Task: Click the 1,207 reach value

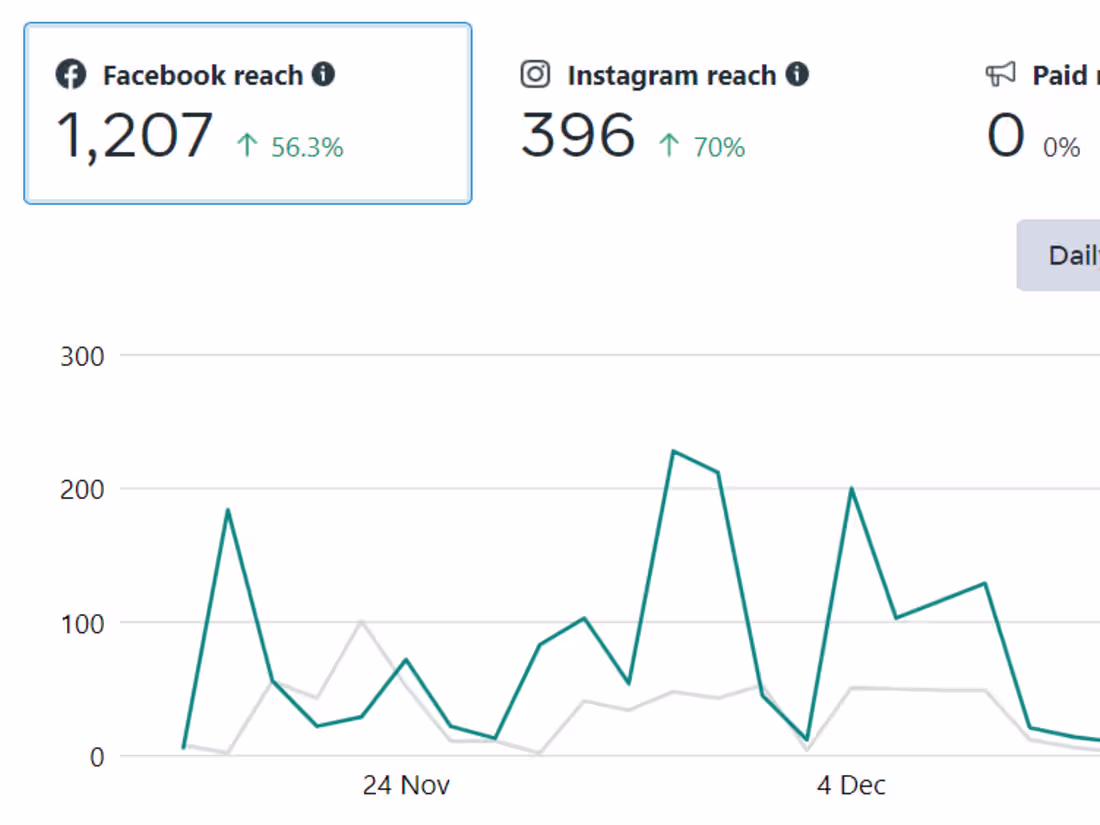Action: point(135,135)
